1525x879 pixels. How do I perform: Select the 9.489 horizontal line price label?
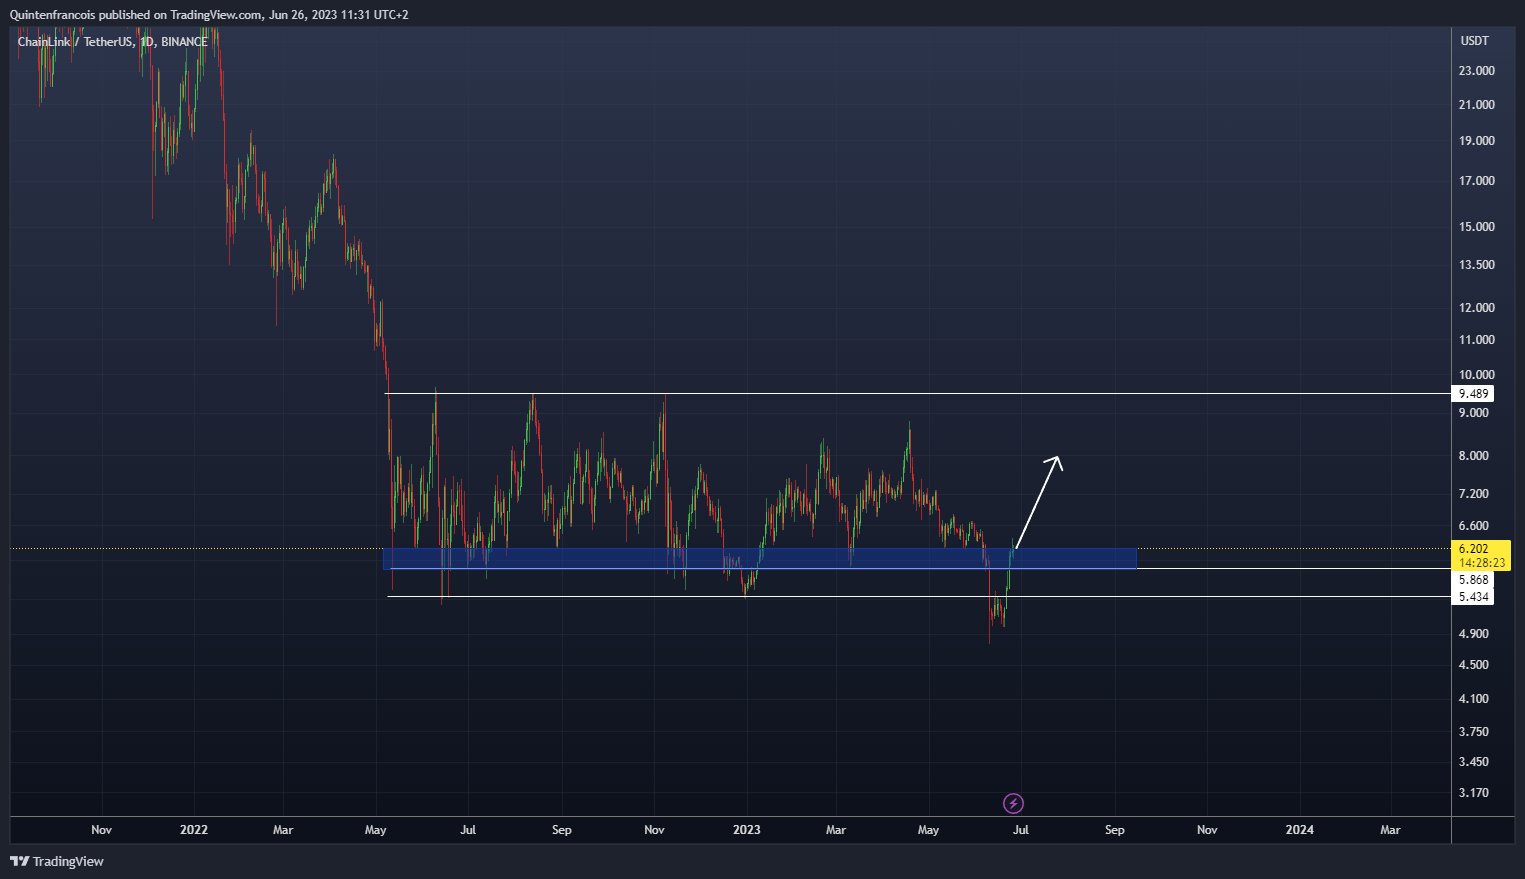point(1473,394)
